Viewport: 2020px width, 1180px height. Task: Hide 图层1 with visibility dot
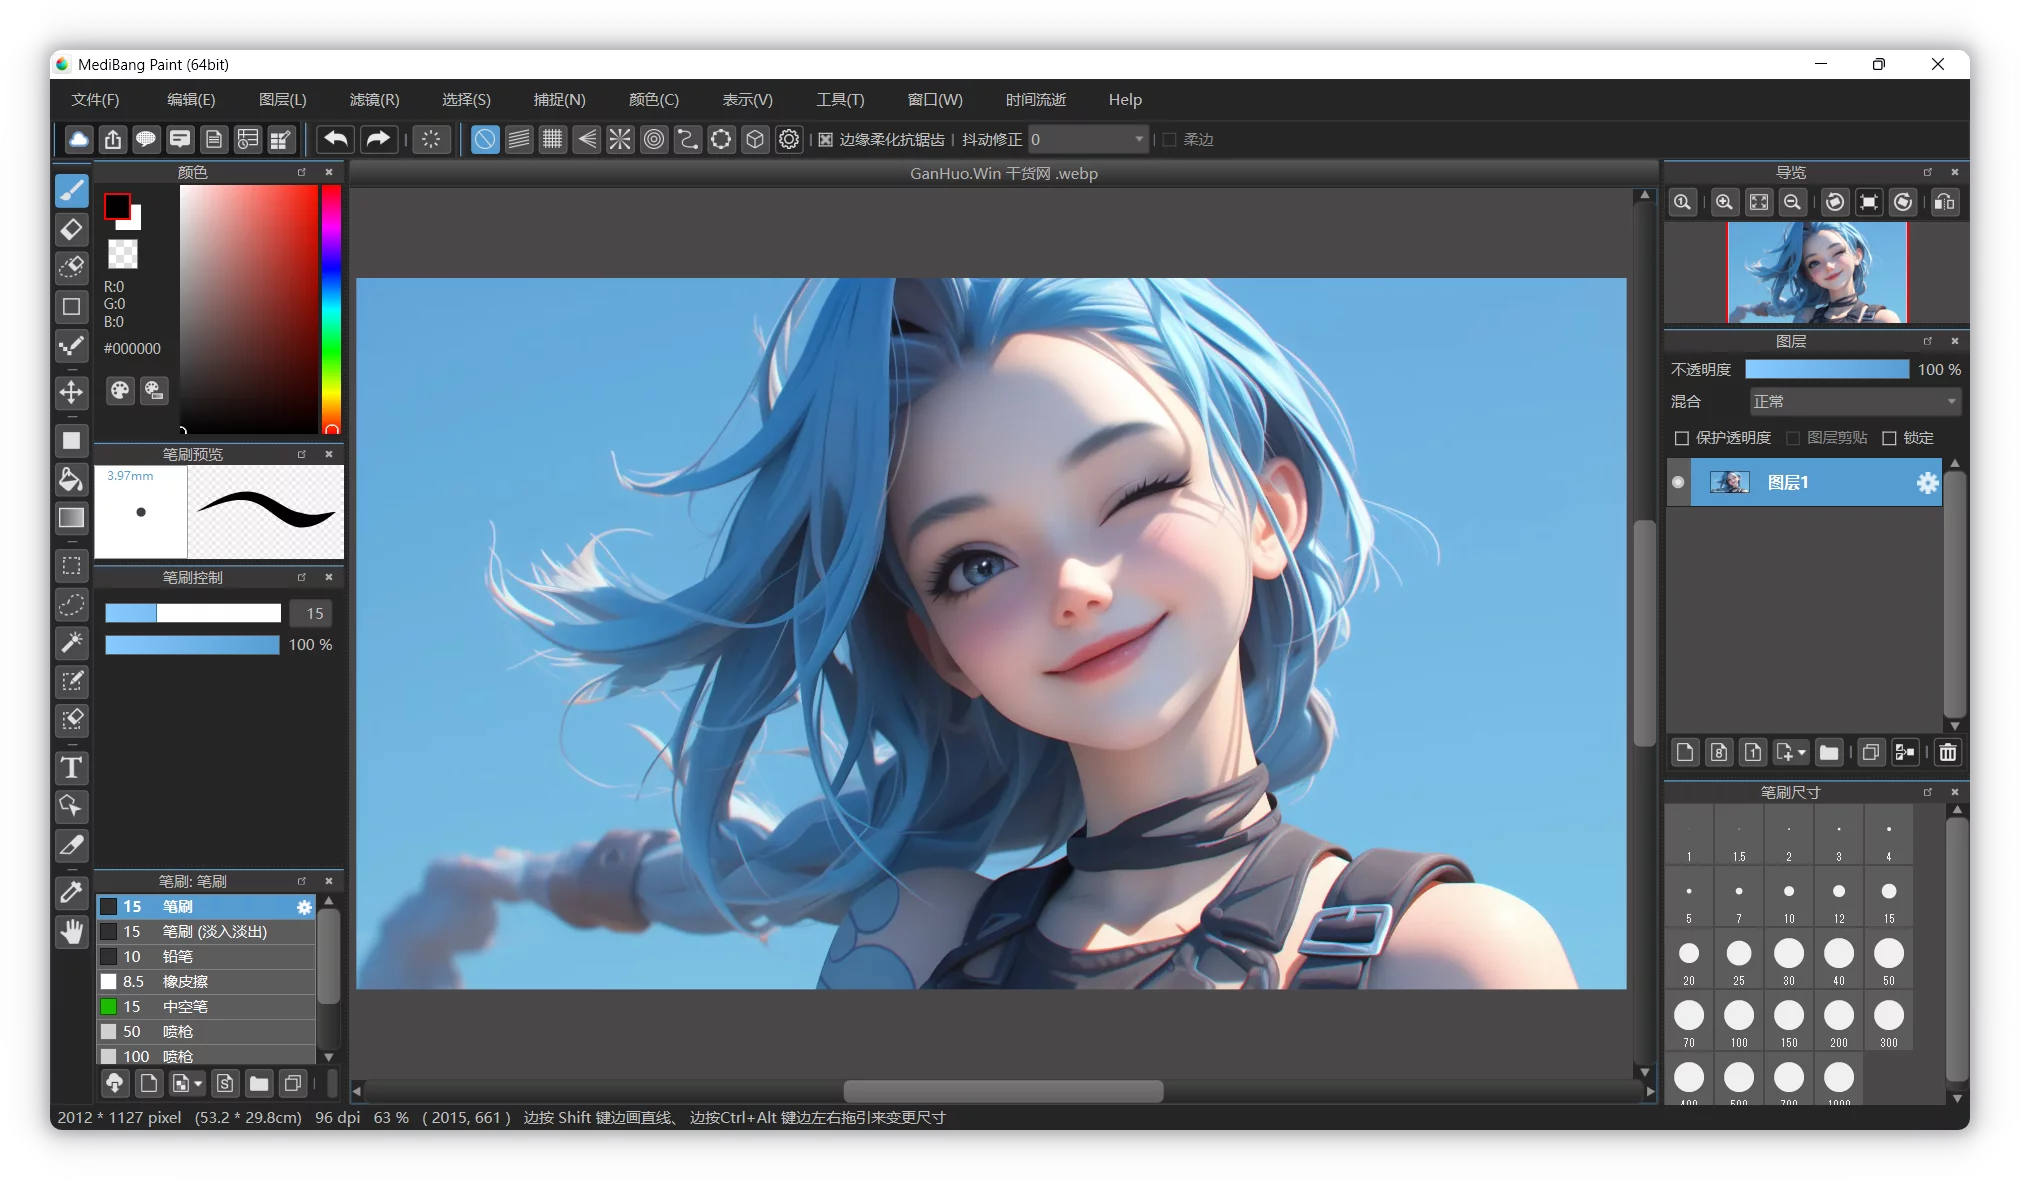click(x=1678, y=482)
